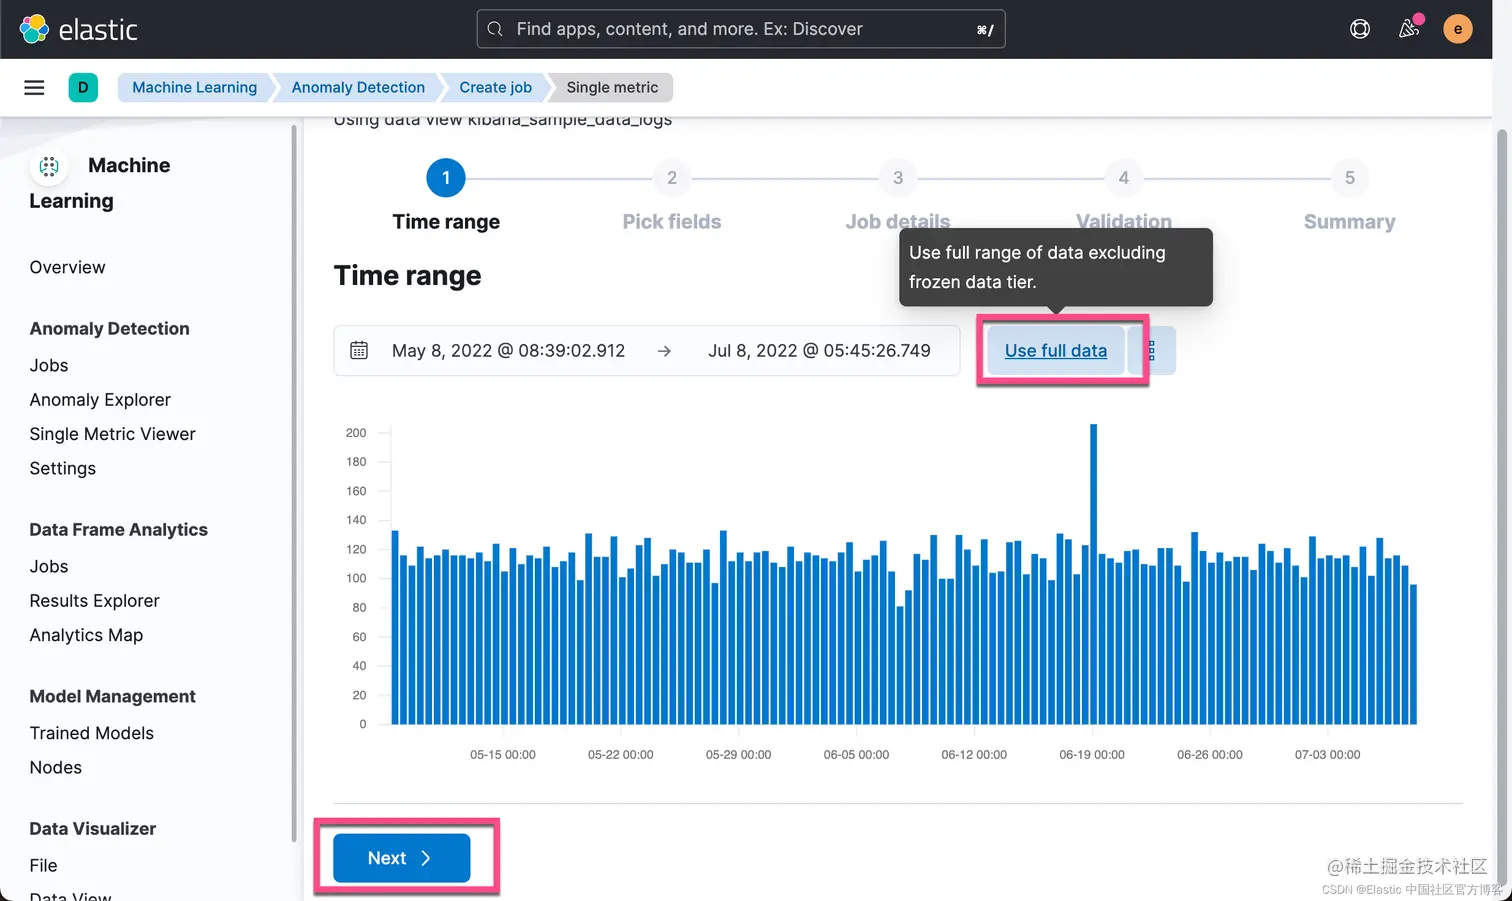Open Nodes under Model Management
Image resolution: width=1512 pixels, height=901 pixels.
pyautogui.click(x=55, y=767)
